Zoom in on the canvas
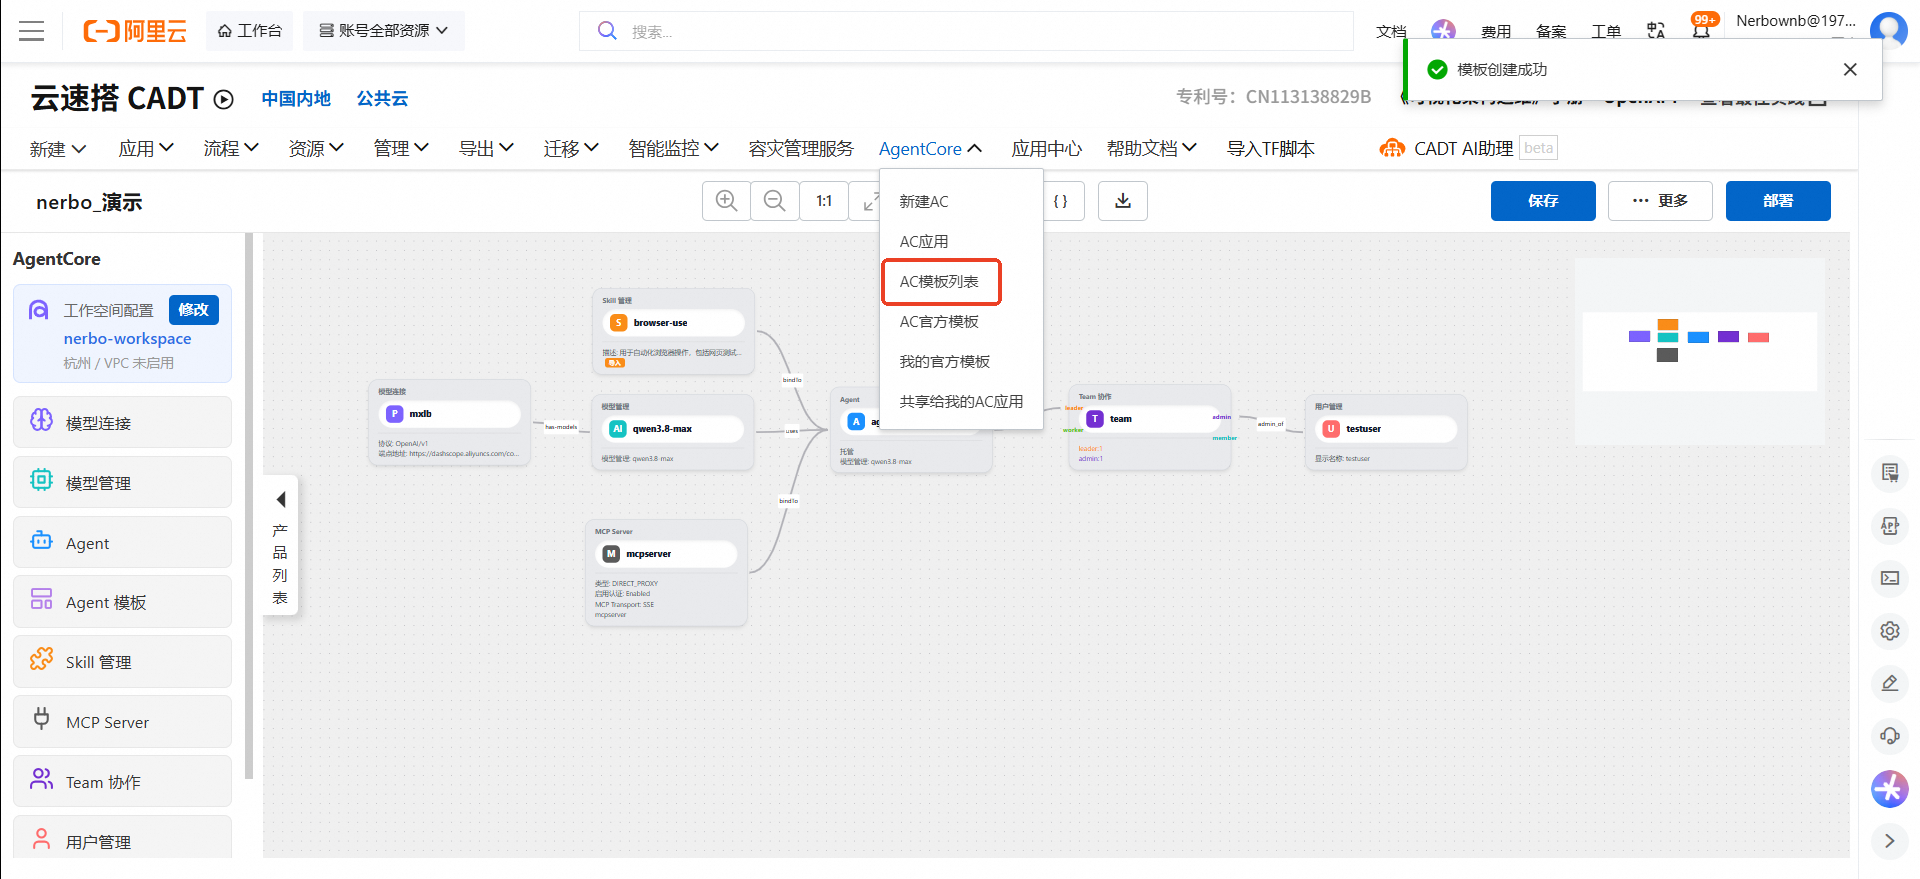 click(726, 201)
